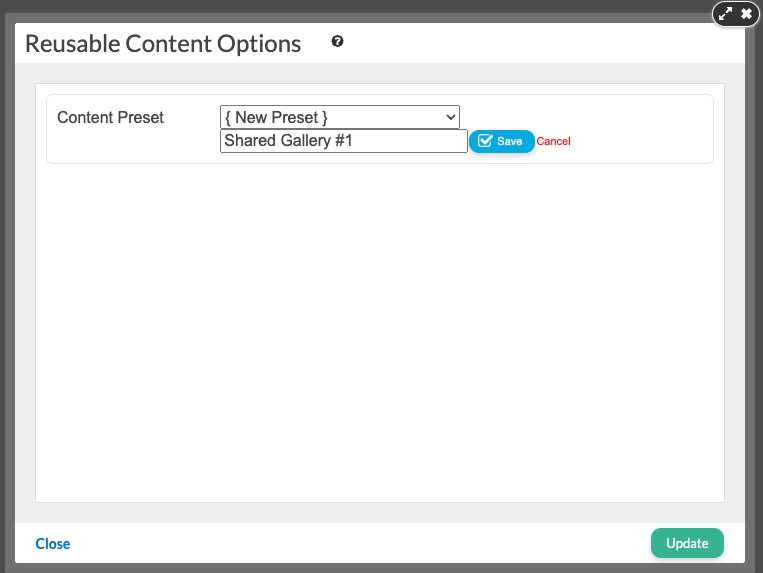Image resolution: width=763 pixels, height=573 pixels.
Task: Expand the dialog to full screen
Action: (727, 14)
